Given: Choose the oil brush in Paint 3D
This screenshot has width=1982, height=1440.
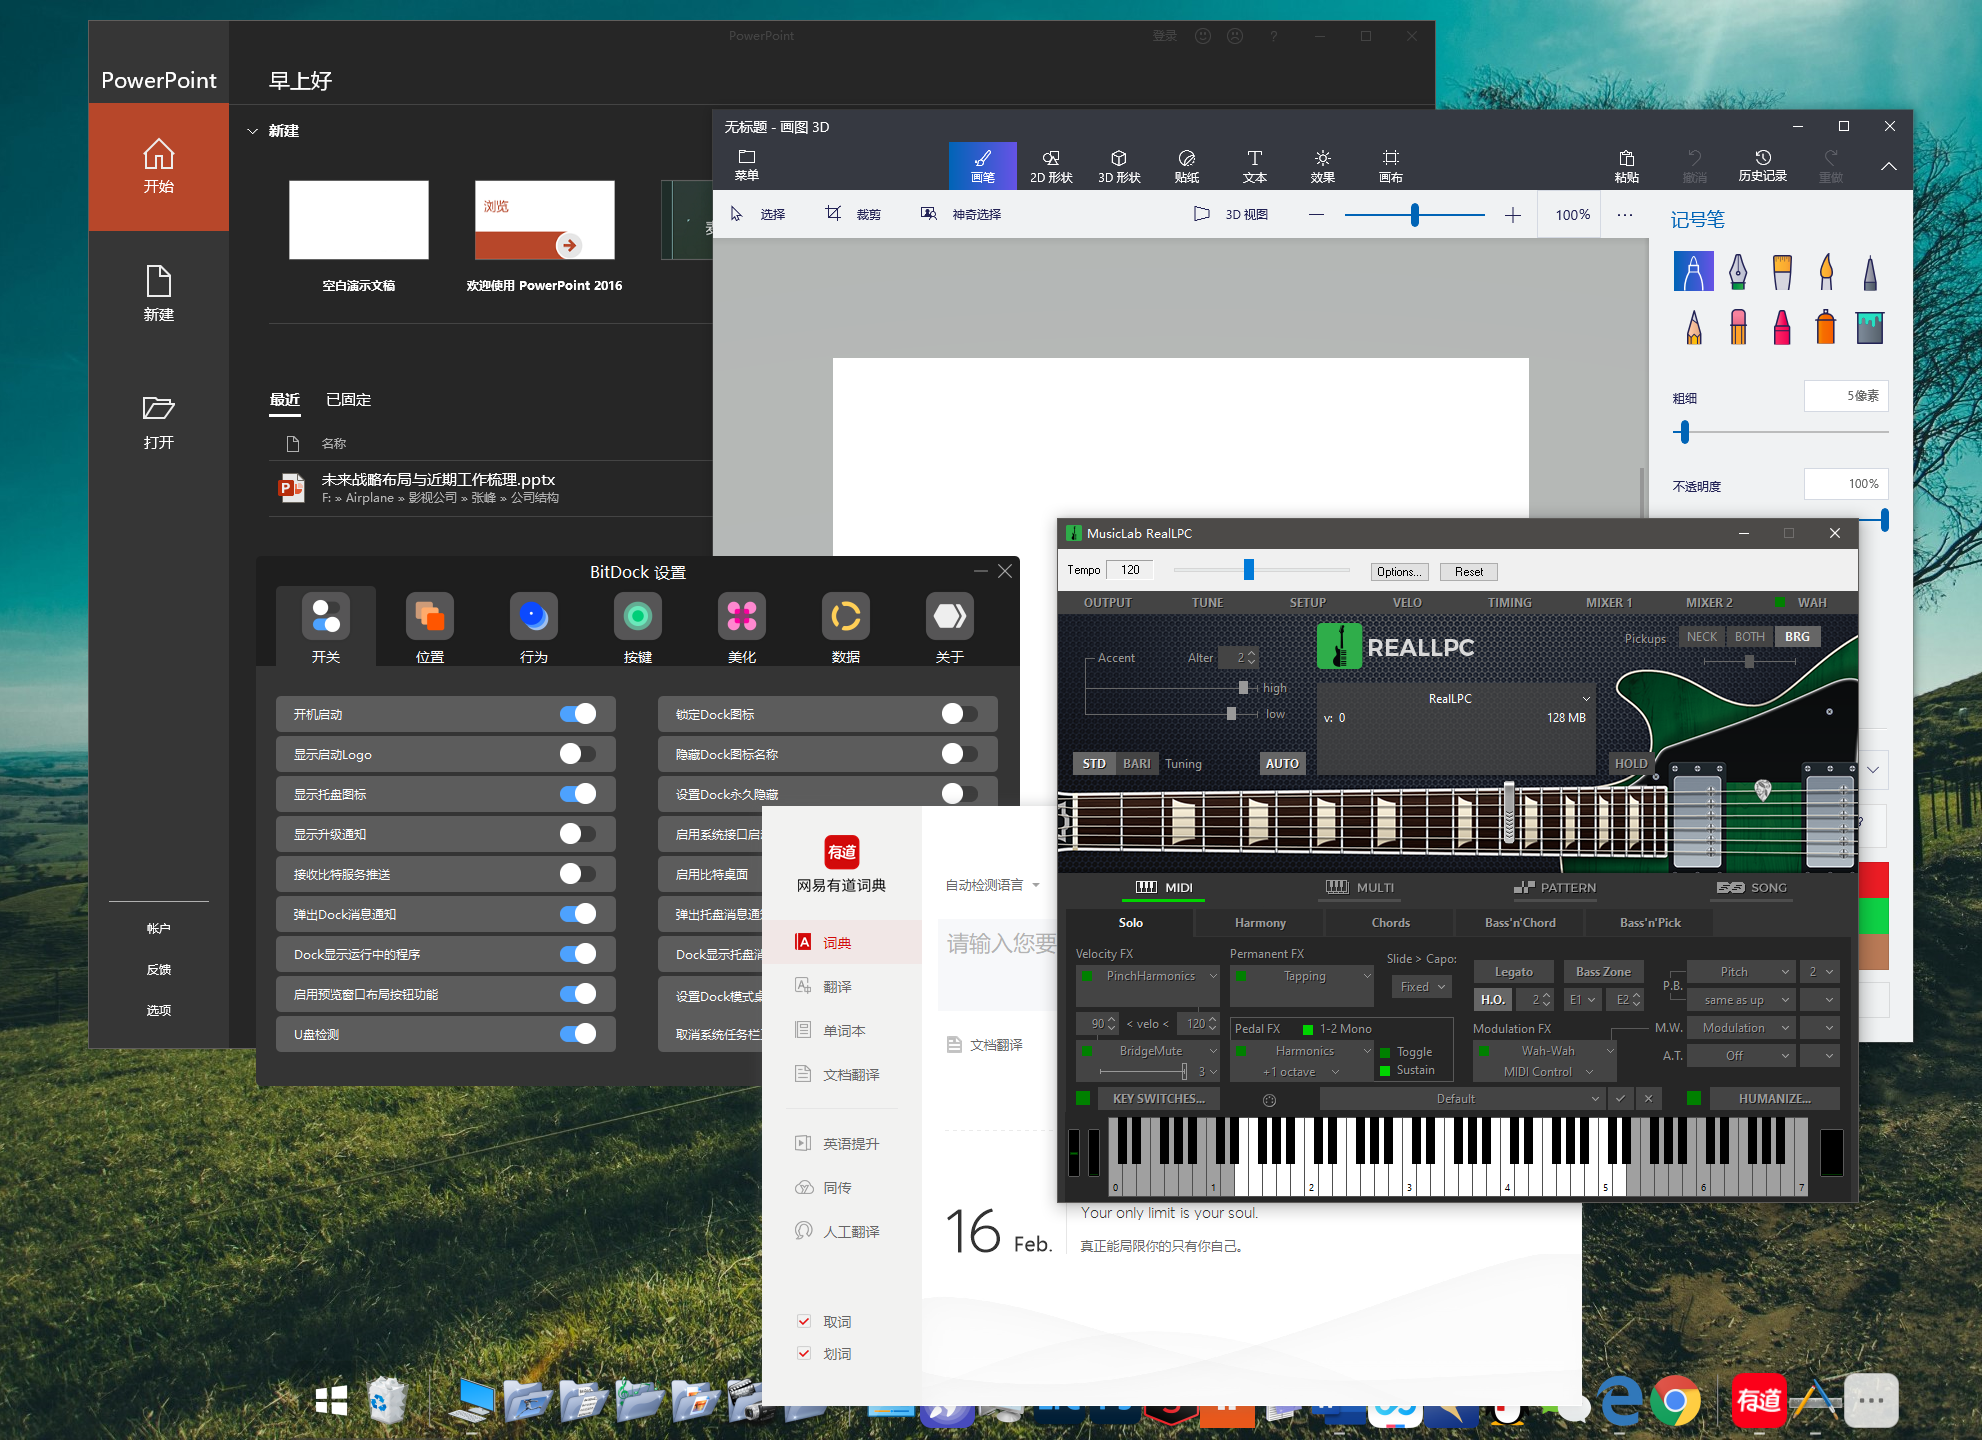Looking at the screenshot, I should (x=1782, y=271).
